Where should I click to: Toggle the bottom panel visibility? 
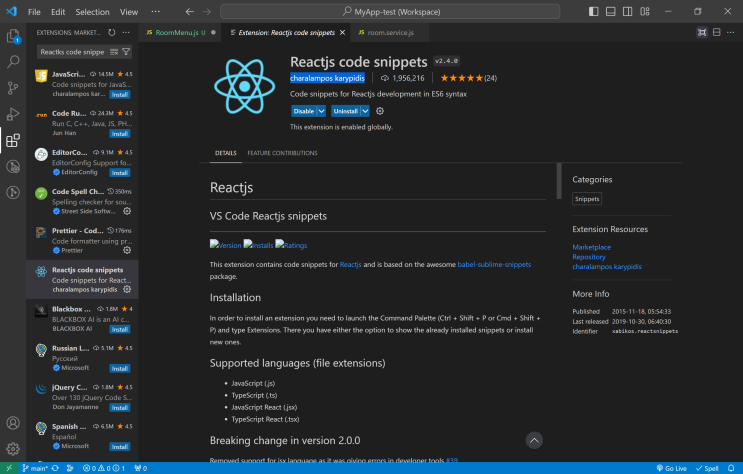(610, 11)
